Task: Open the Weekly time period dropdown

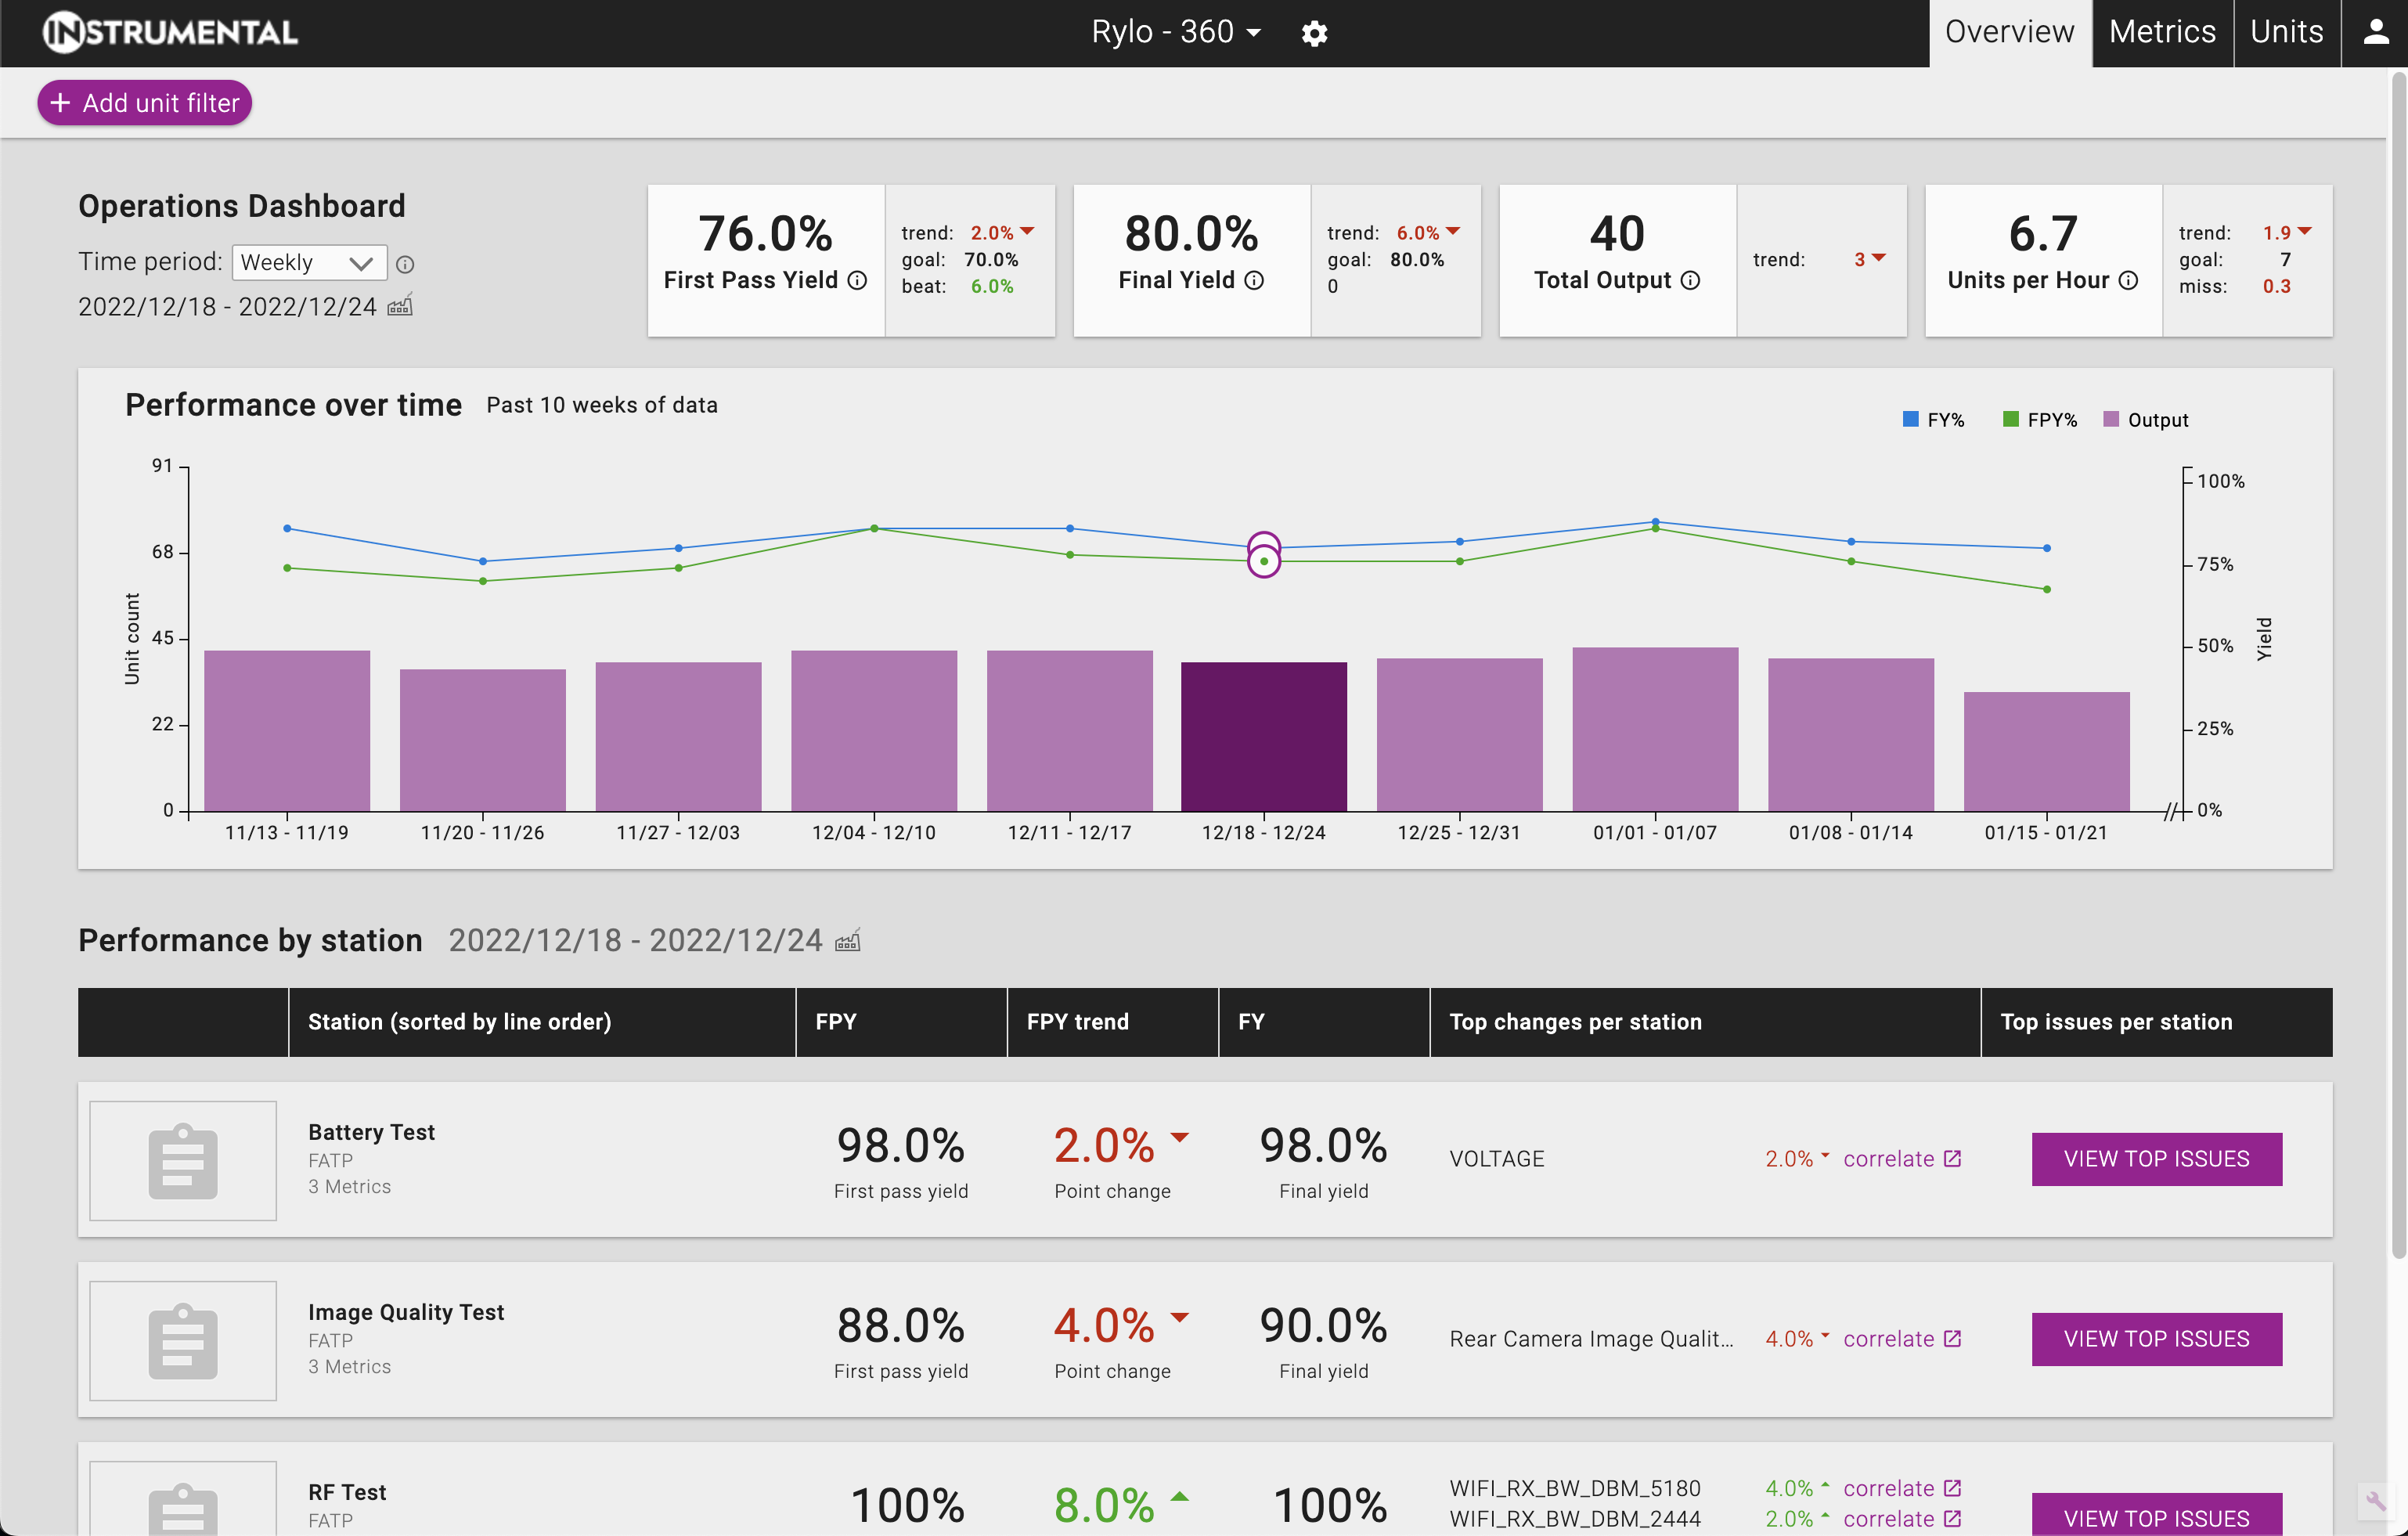Action: pyautogui.click(x=309, y=263)
